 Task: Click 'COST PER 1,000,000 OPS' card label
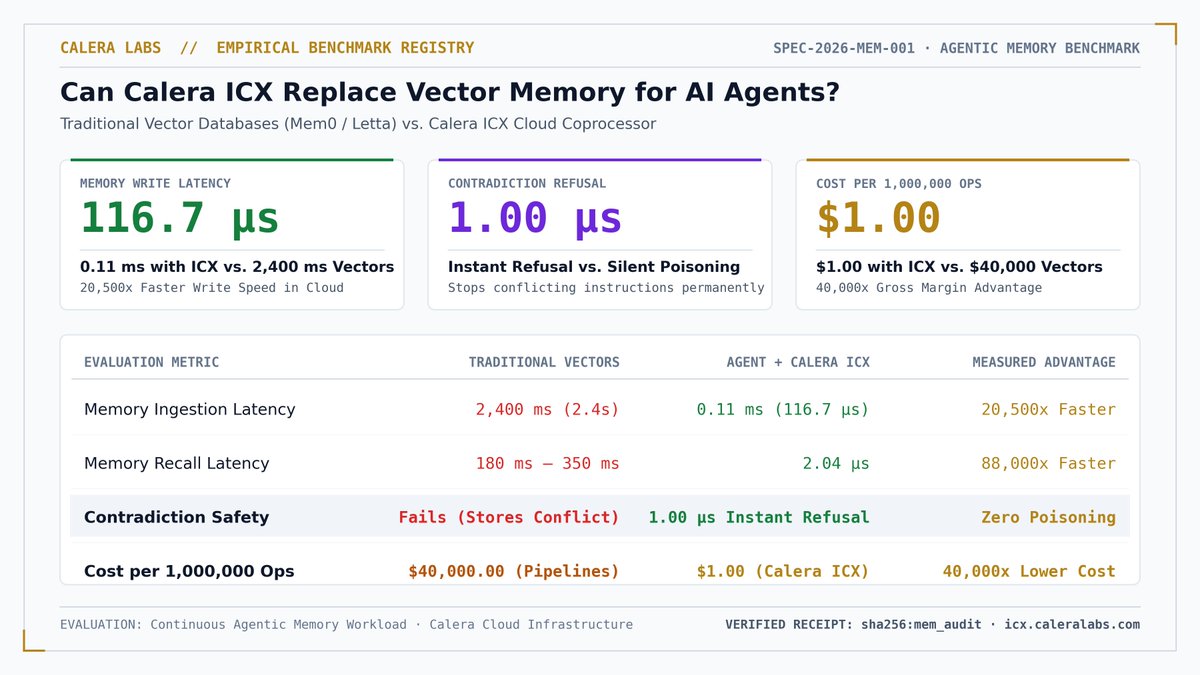pyautogui.click(x=899, y=184)
